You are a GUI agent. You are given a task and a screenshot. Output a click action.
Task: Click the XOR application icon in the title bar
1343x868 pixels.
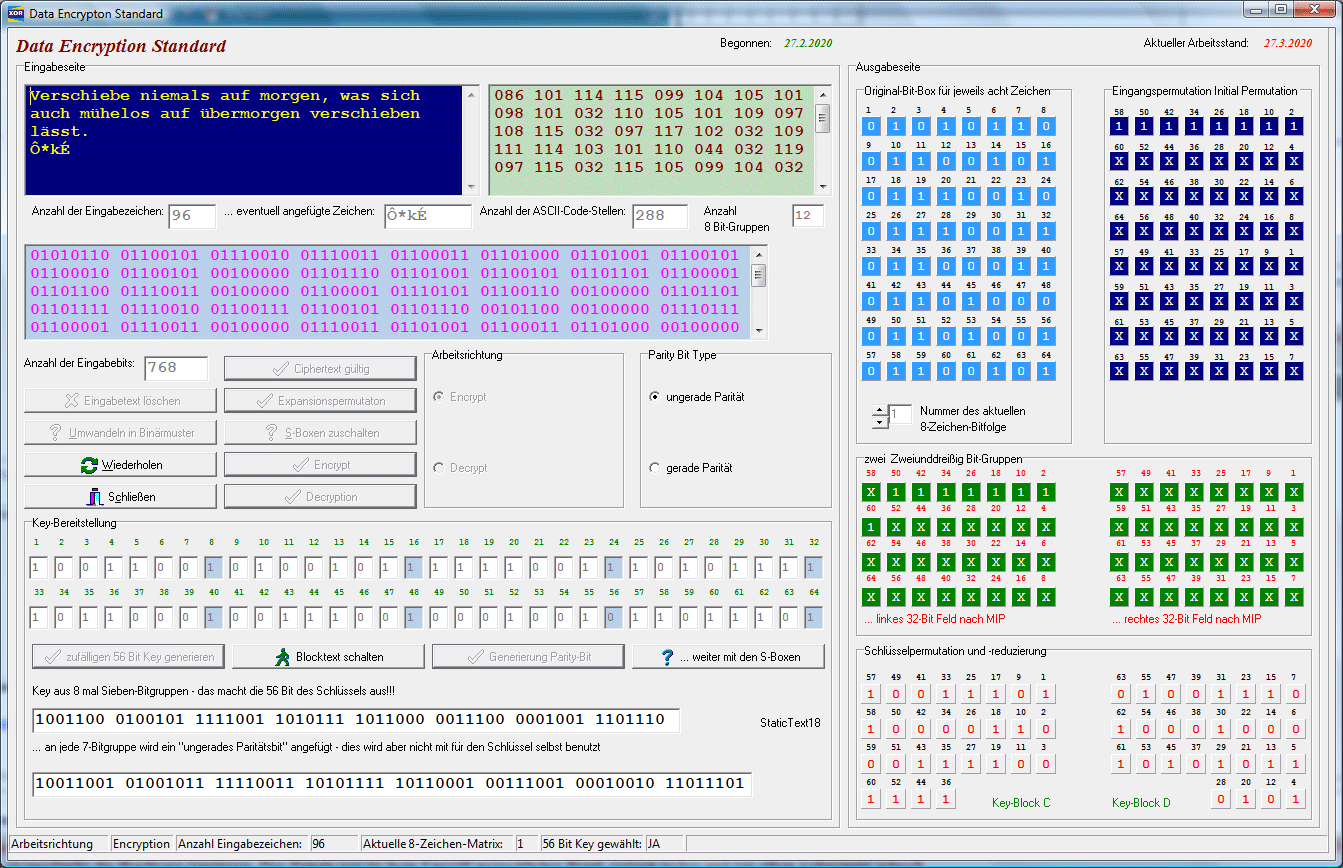point(16,14)
